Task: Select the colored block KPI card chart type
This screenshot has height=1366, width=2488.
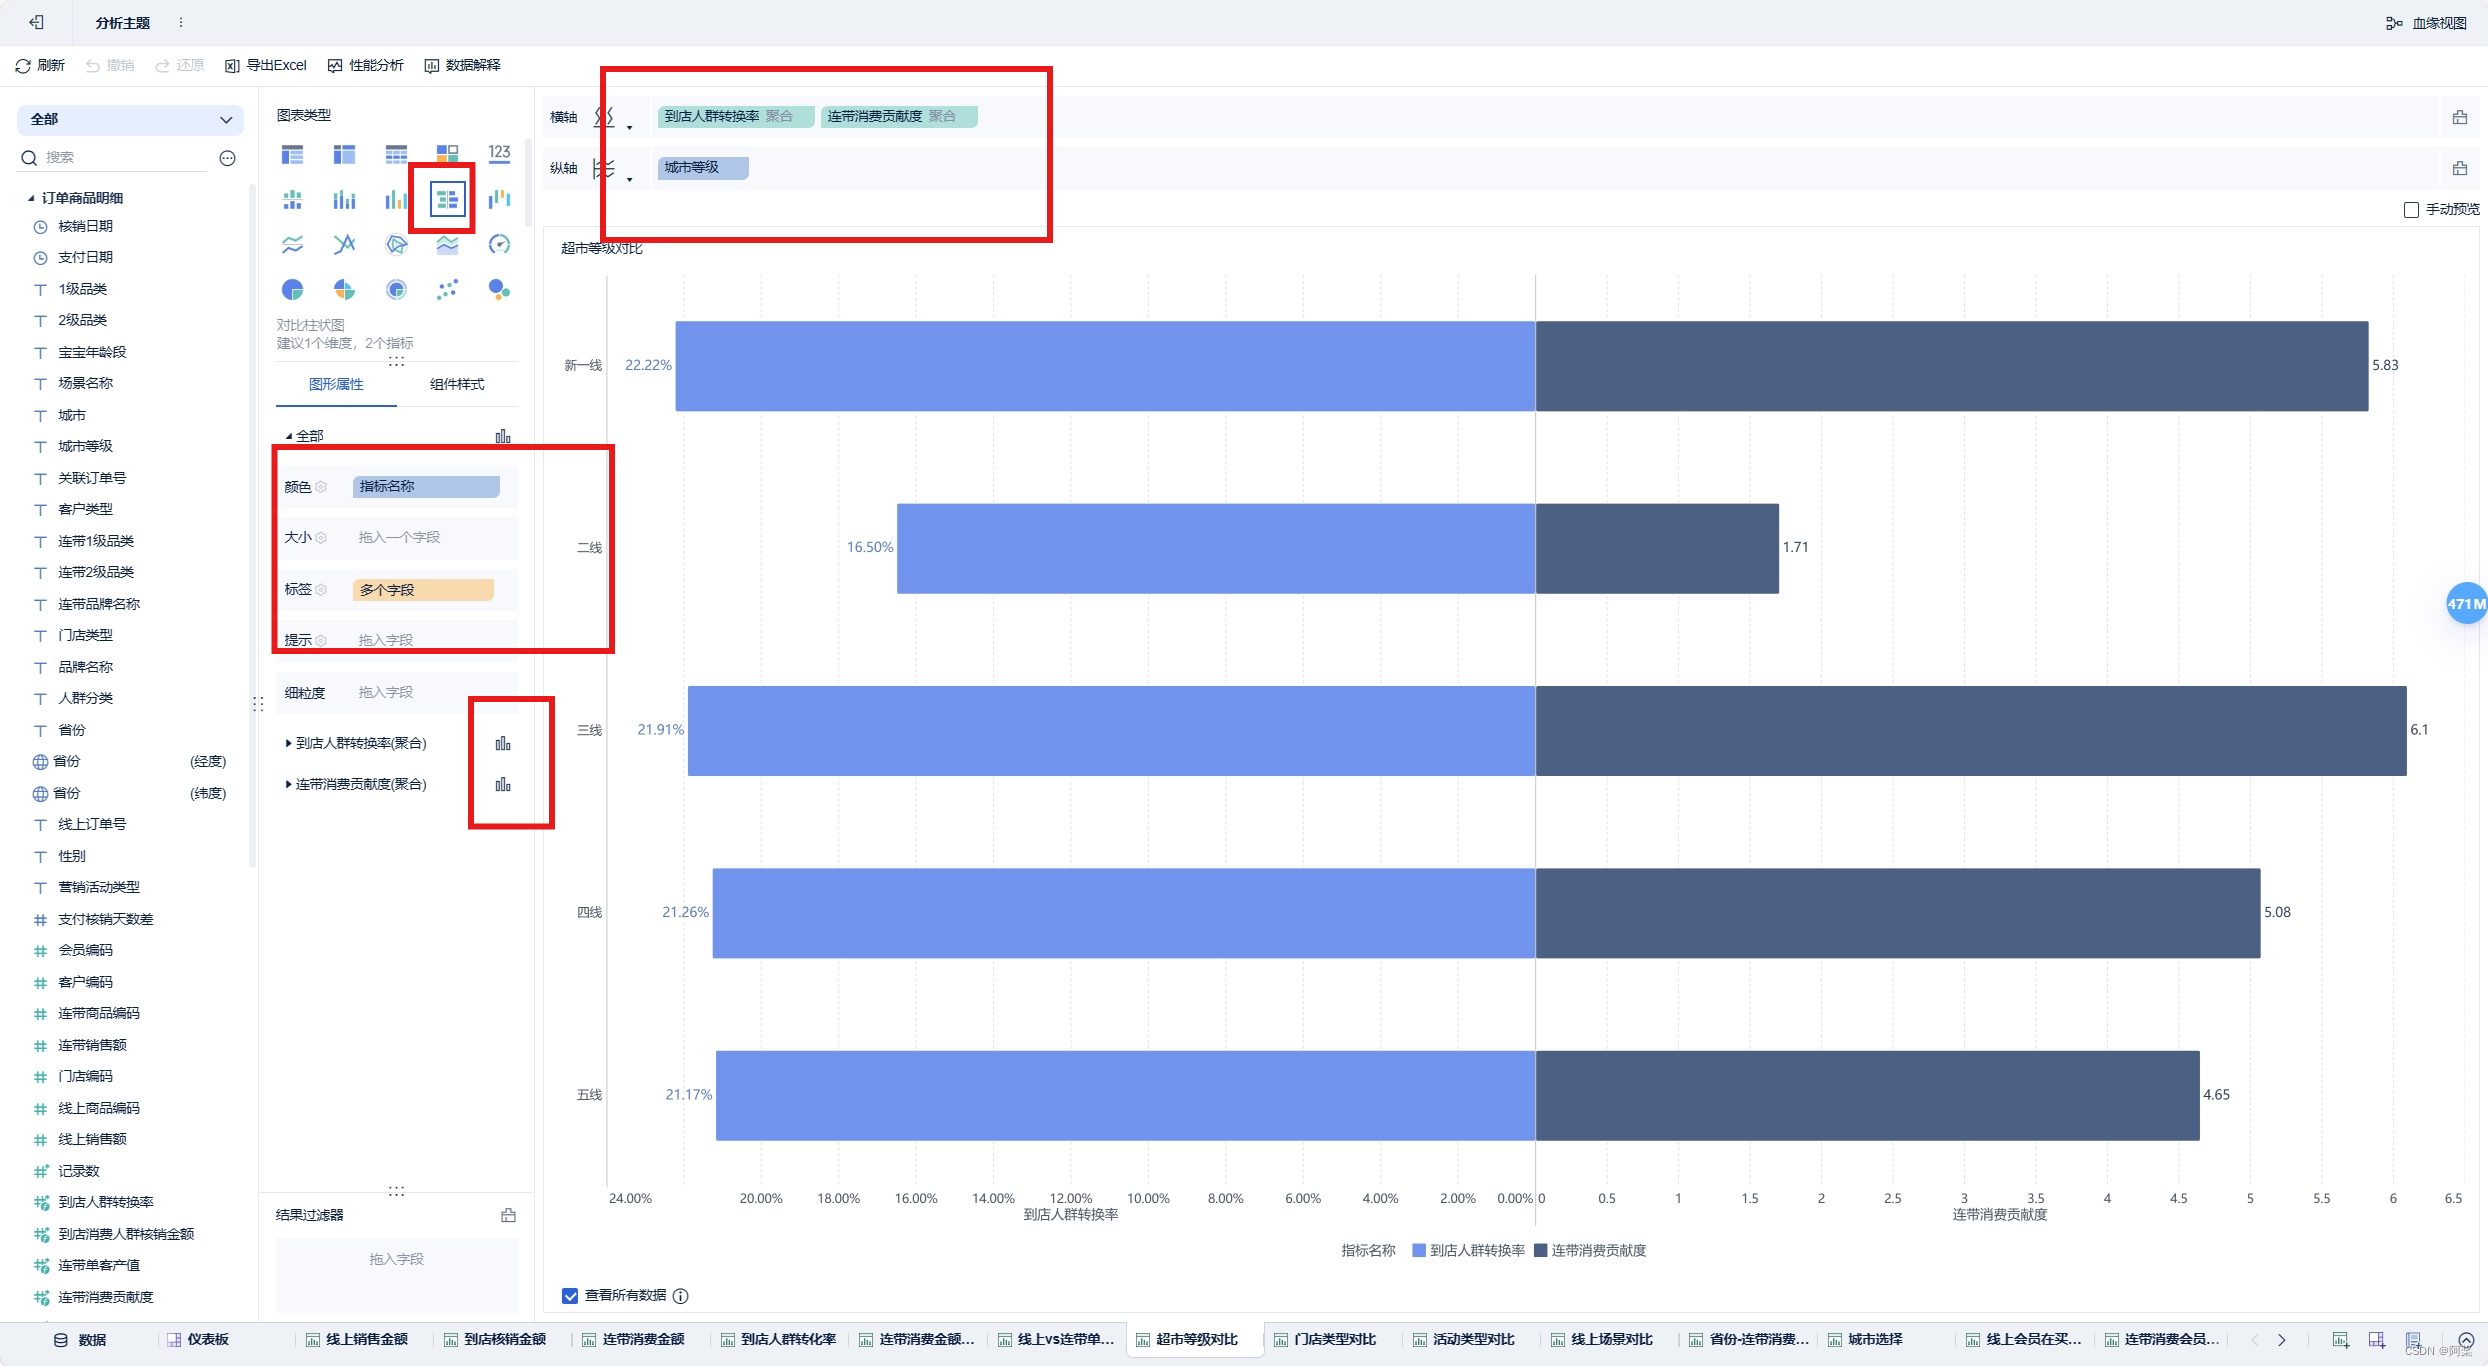Action: tap(447, 154)
